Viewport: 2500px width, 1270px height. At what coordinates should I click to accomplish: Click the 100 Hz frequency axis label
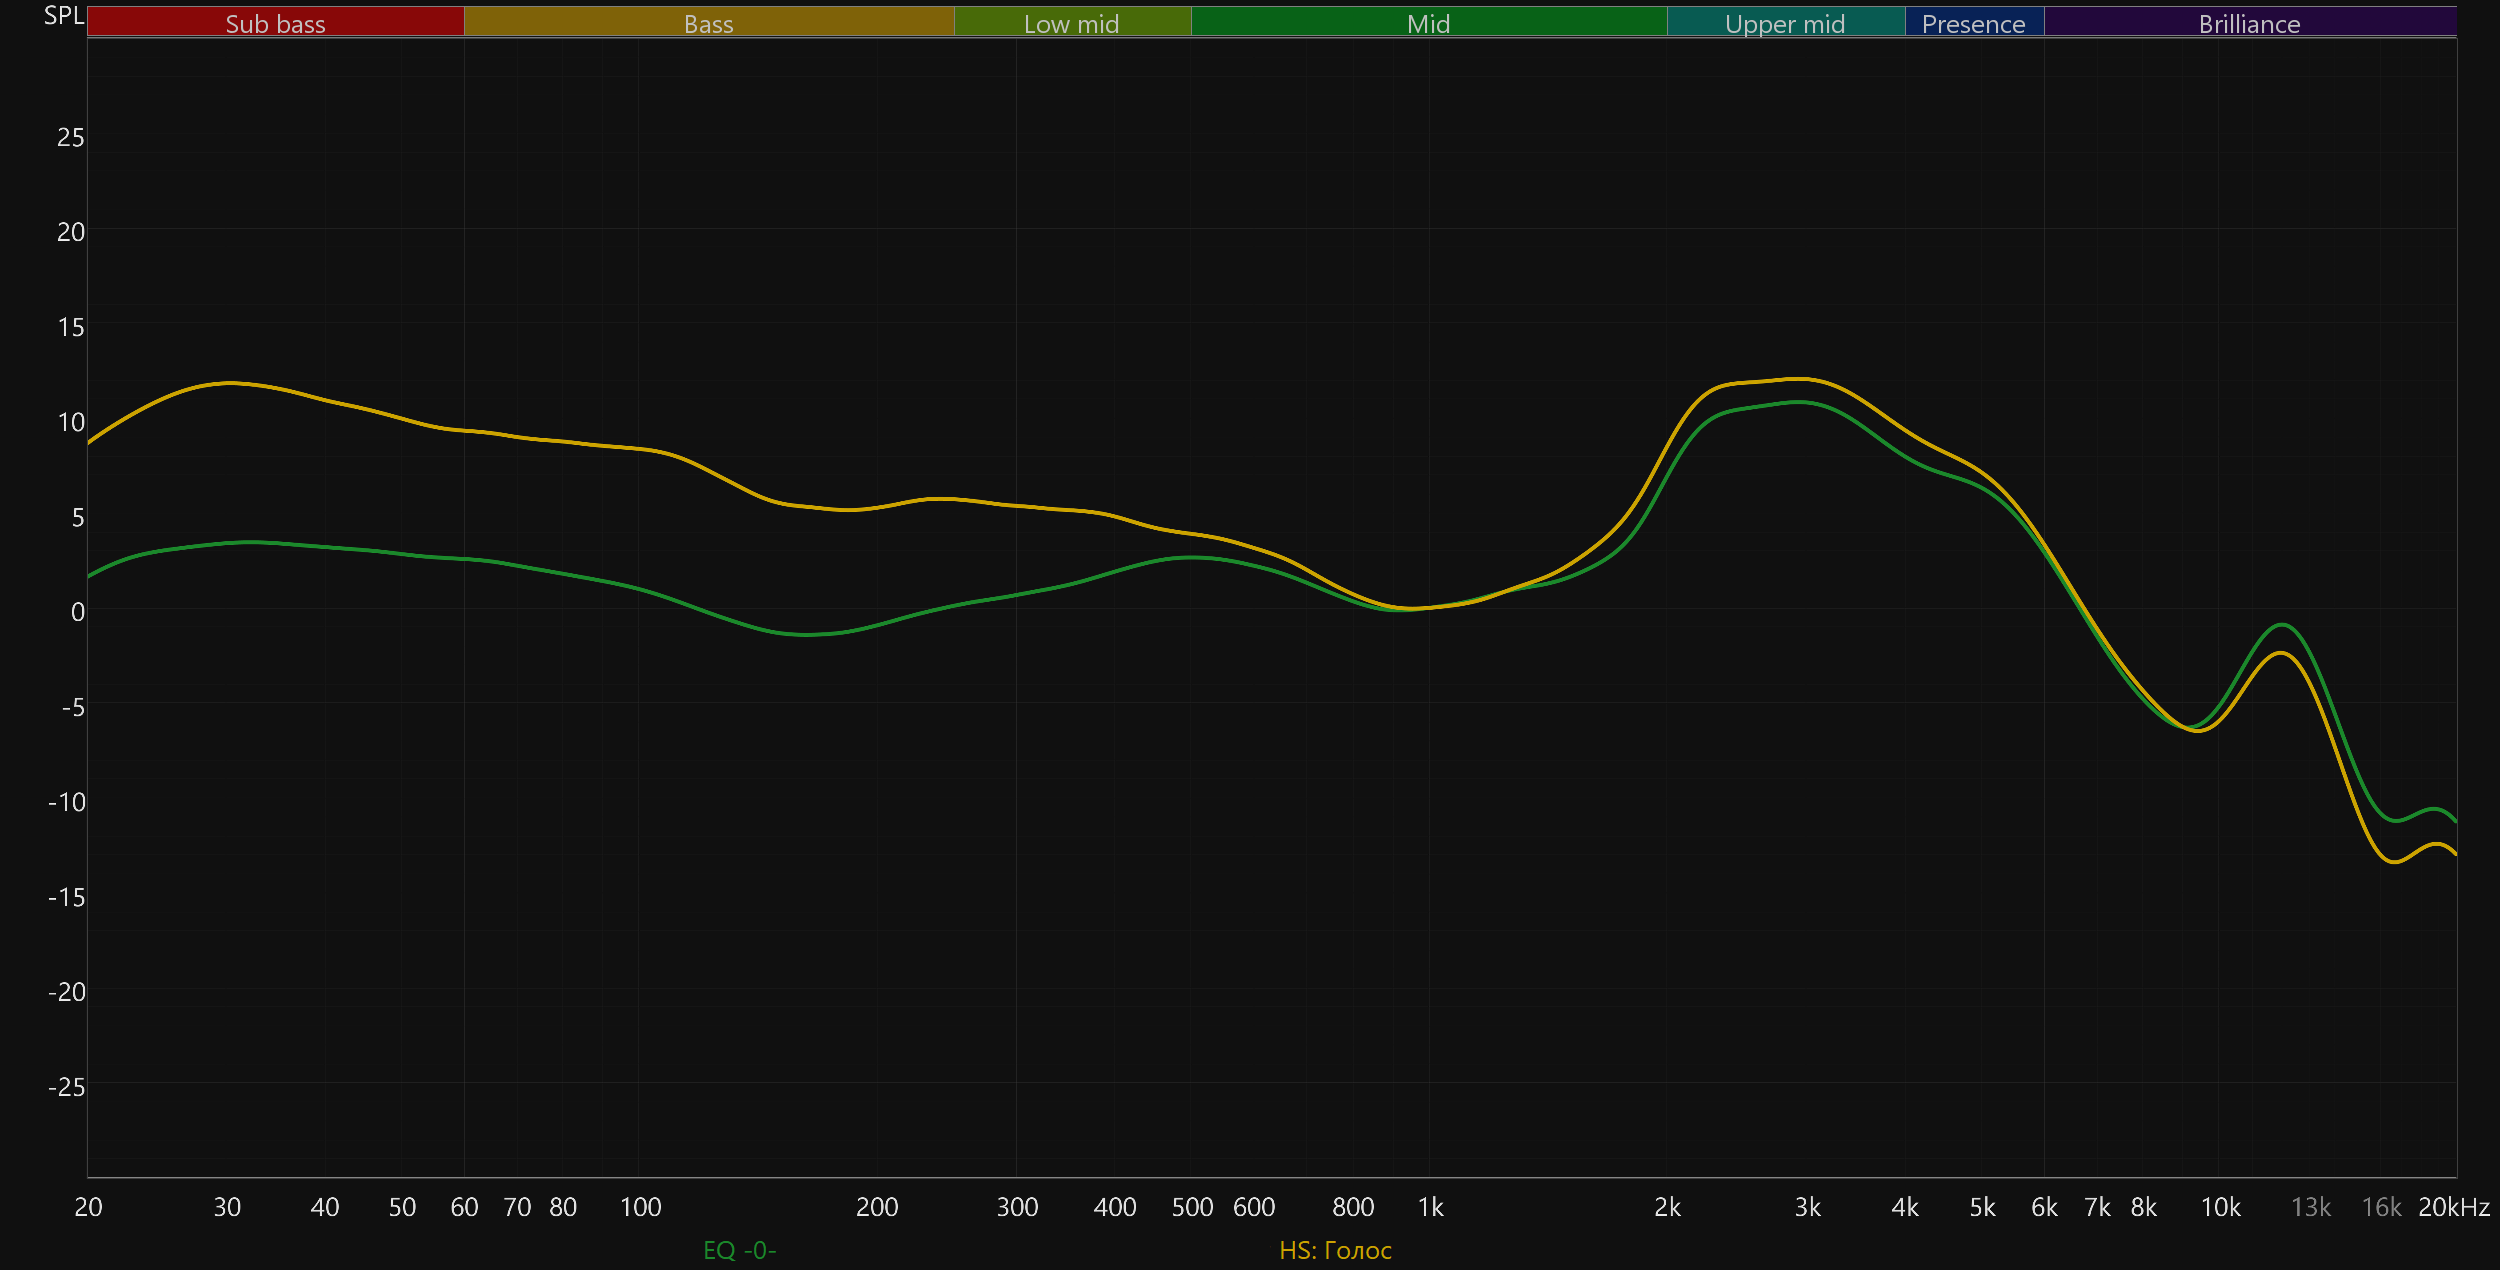click(x=640, y=1207)
